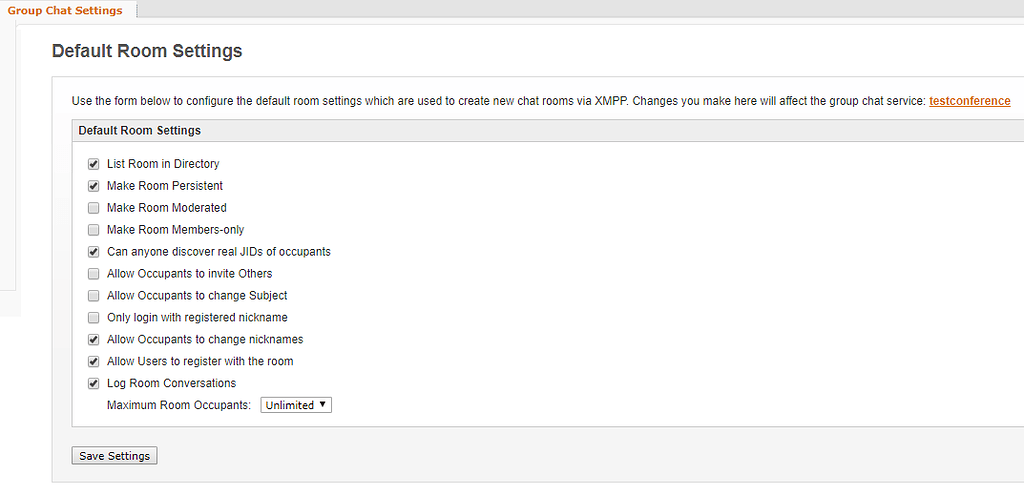Enable Make Room Moderated checkbox
This screenshot has height=495, width=1024.
(93, 208)
